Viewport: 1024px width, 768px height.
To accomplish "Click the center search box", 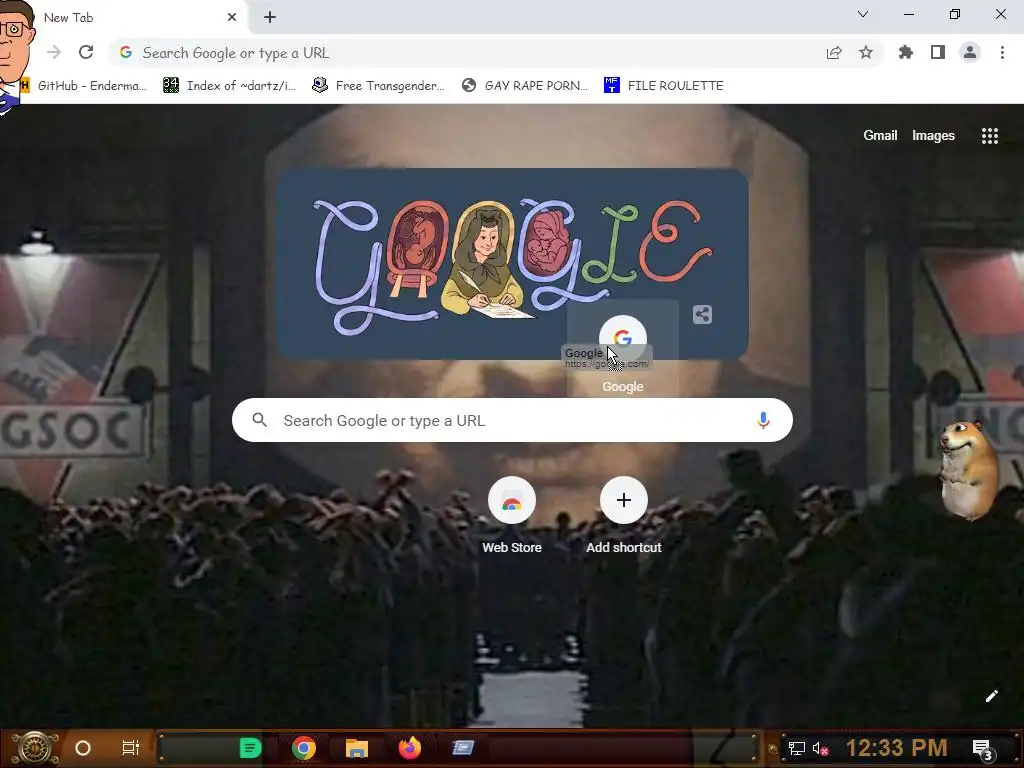I will [512, 420].
